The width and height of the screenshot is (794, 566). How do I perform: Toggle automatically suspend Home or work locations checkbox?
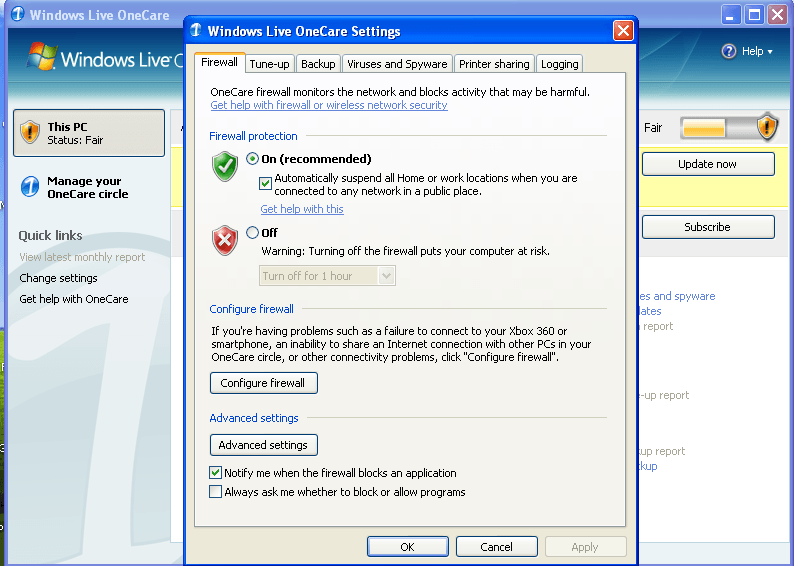(x=265, y=184)
